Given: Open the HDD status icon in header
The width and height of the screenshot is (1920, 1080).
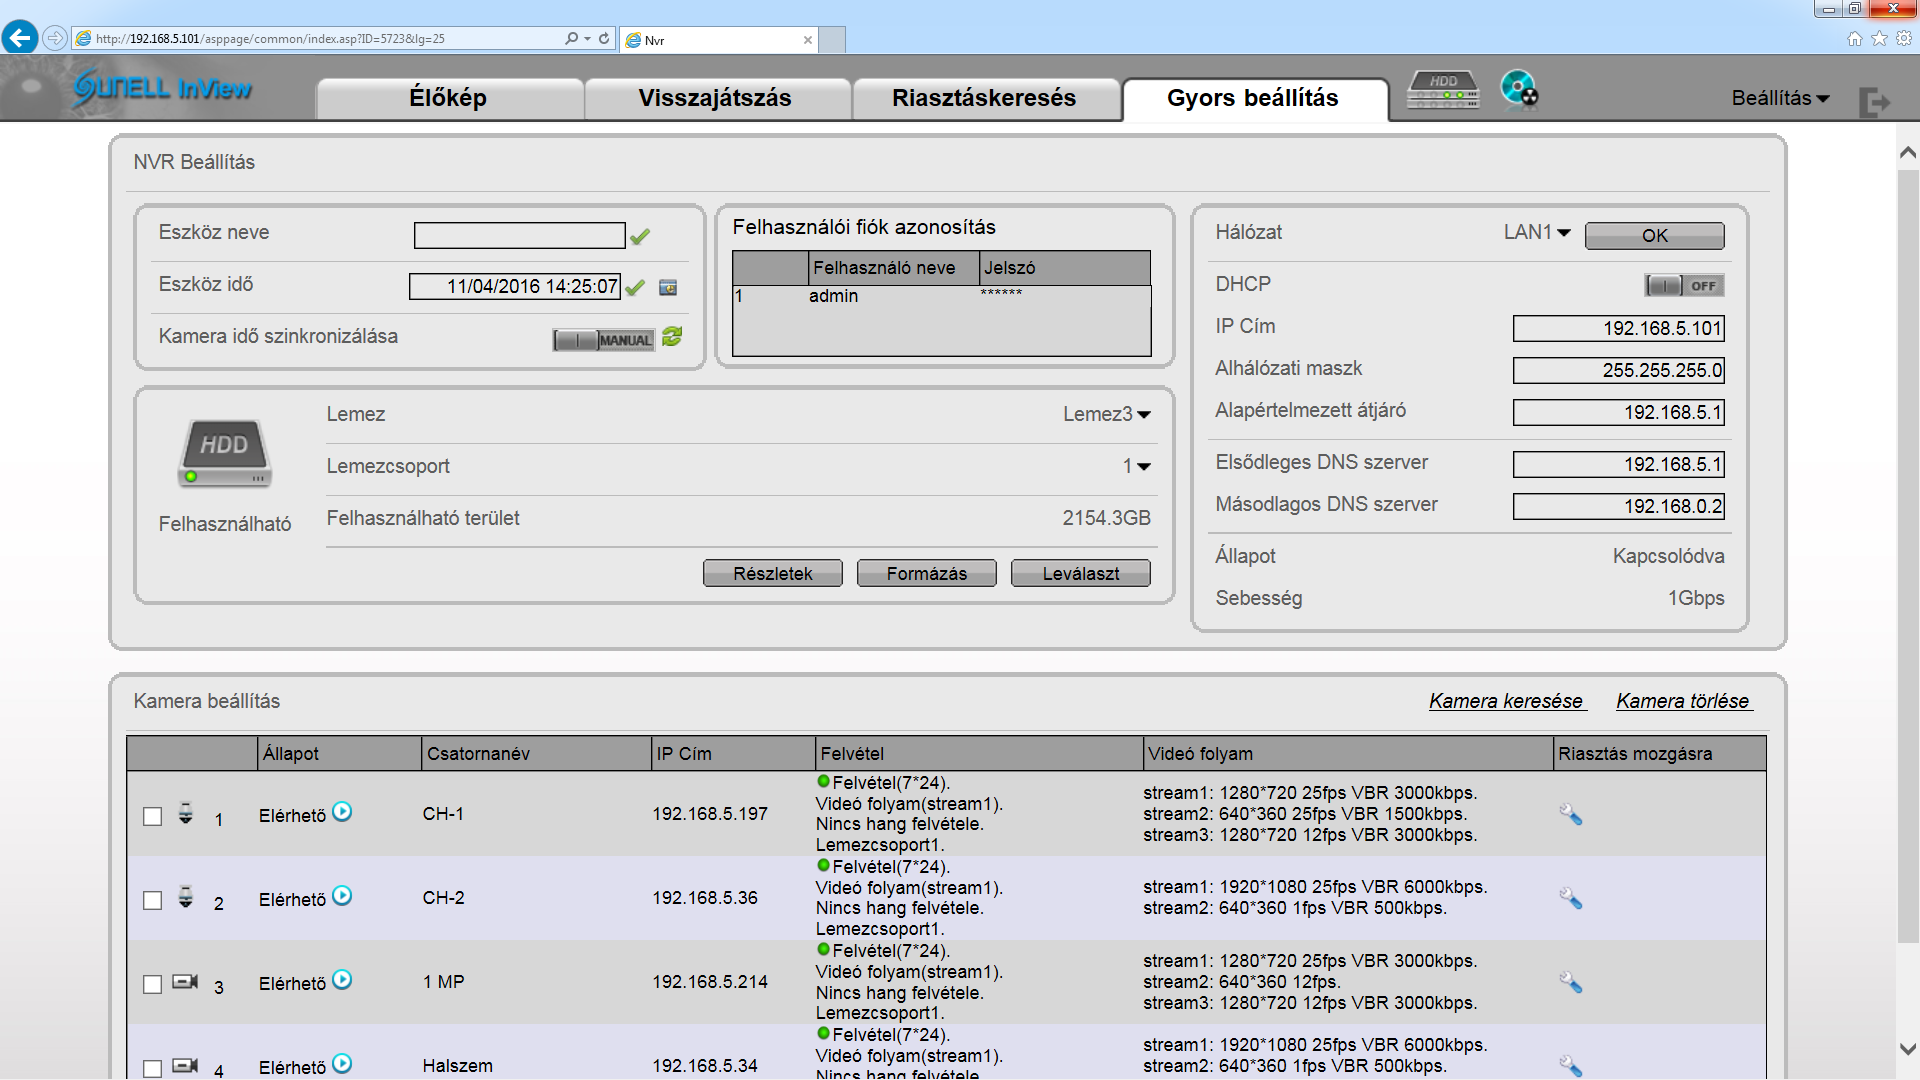Looking at the screenshot, I should [x=1443, y=91].
